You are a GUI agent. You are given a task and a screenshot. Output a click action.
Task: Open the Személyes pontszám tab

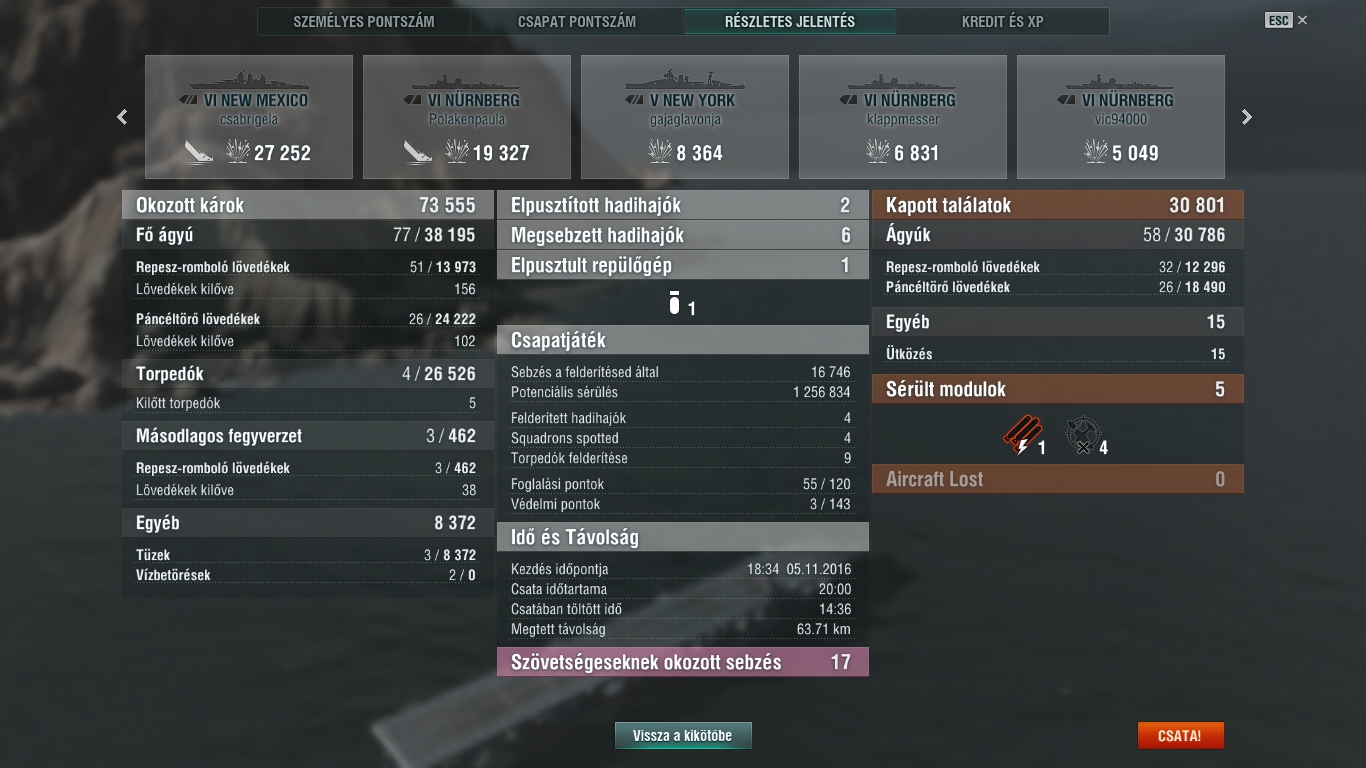pos(364,21)
